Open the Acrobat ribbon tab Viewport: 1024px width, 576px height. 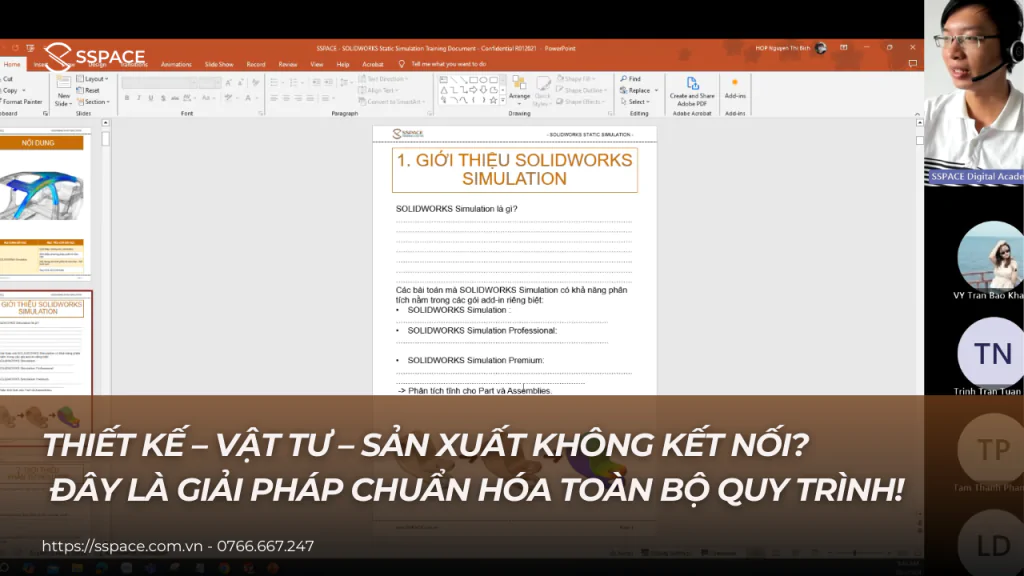click(373, 65)
